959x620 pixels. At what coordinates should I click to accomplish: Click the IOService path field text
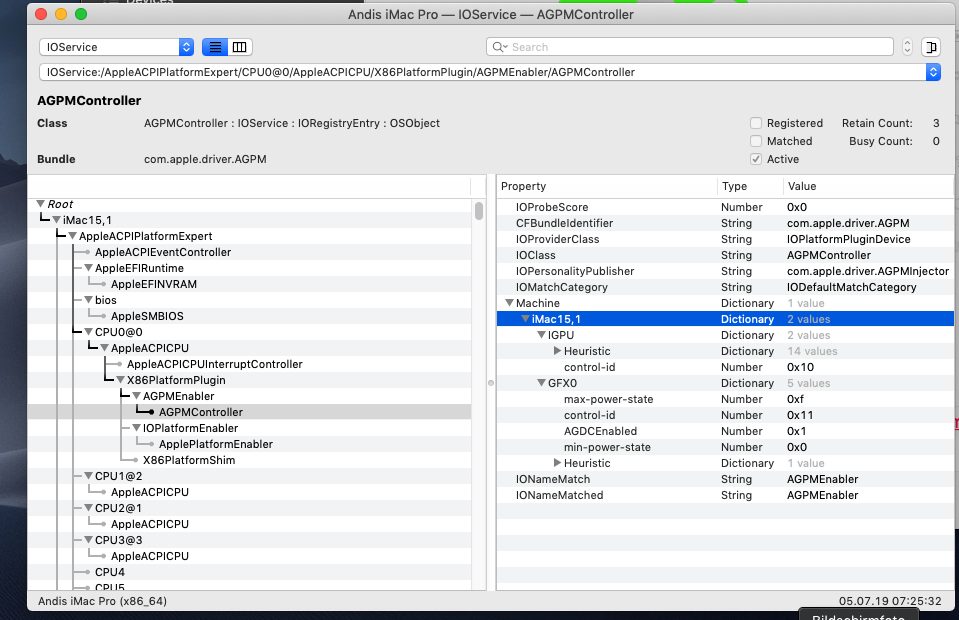tap(341, 72)
